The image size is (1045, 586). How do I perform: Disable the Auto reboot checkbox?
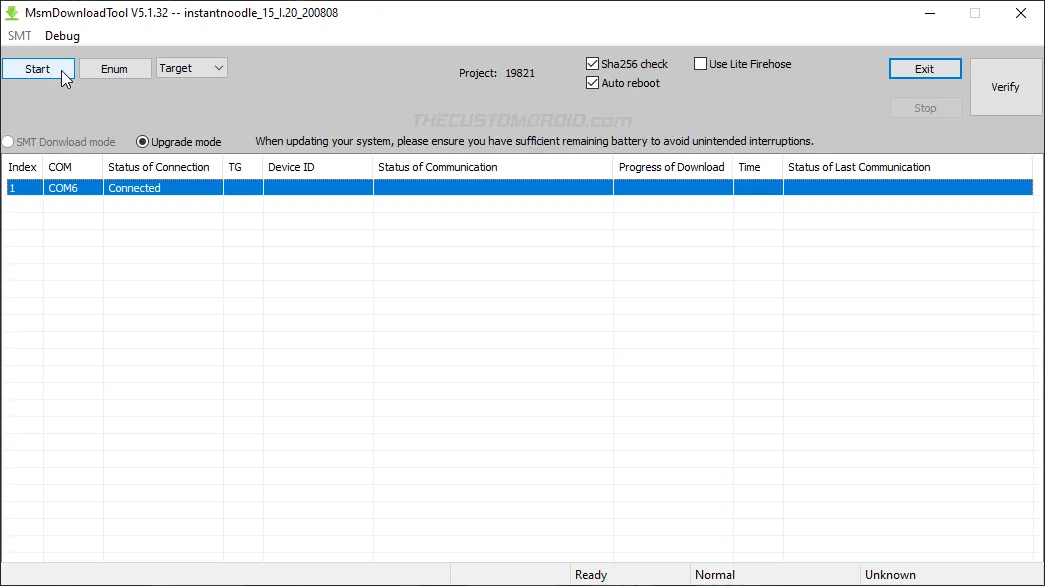(x=593, y=83)
